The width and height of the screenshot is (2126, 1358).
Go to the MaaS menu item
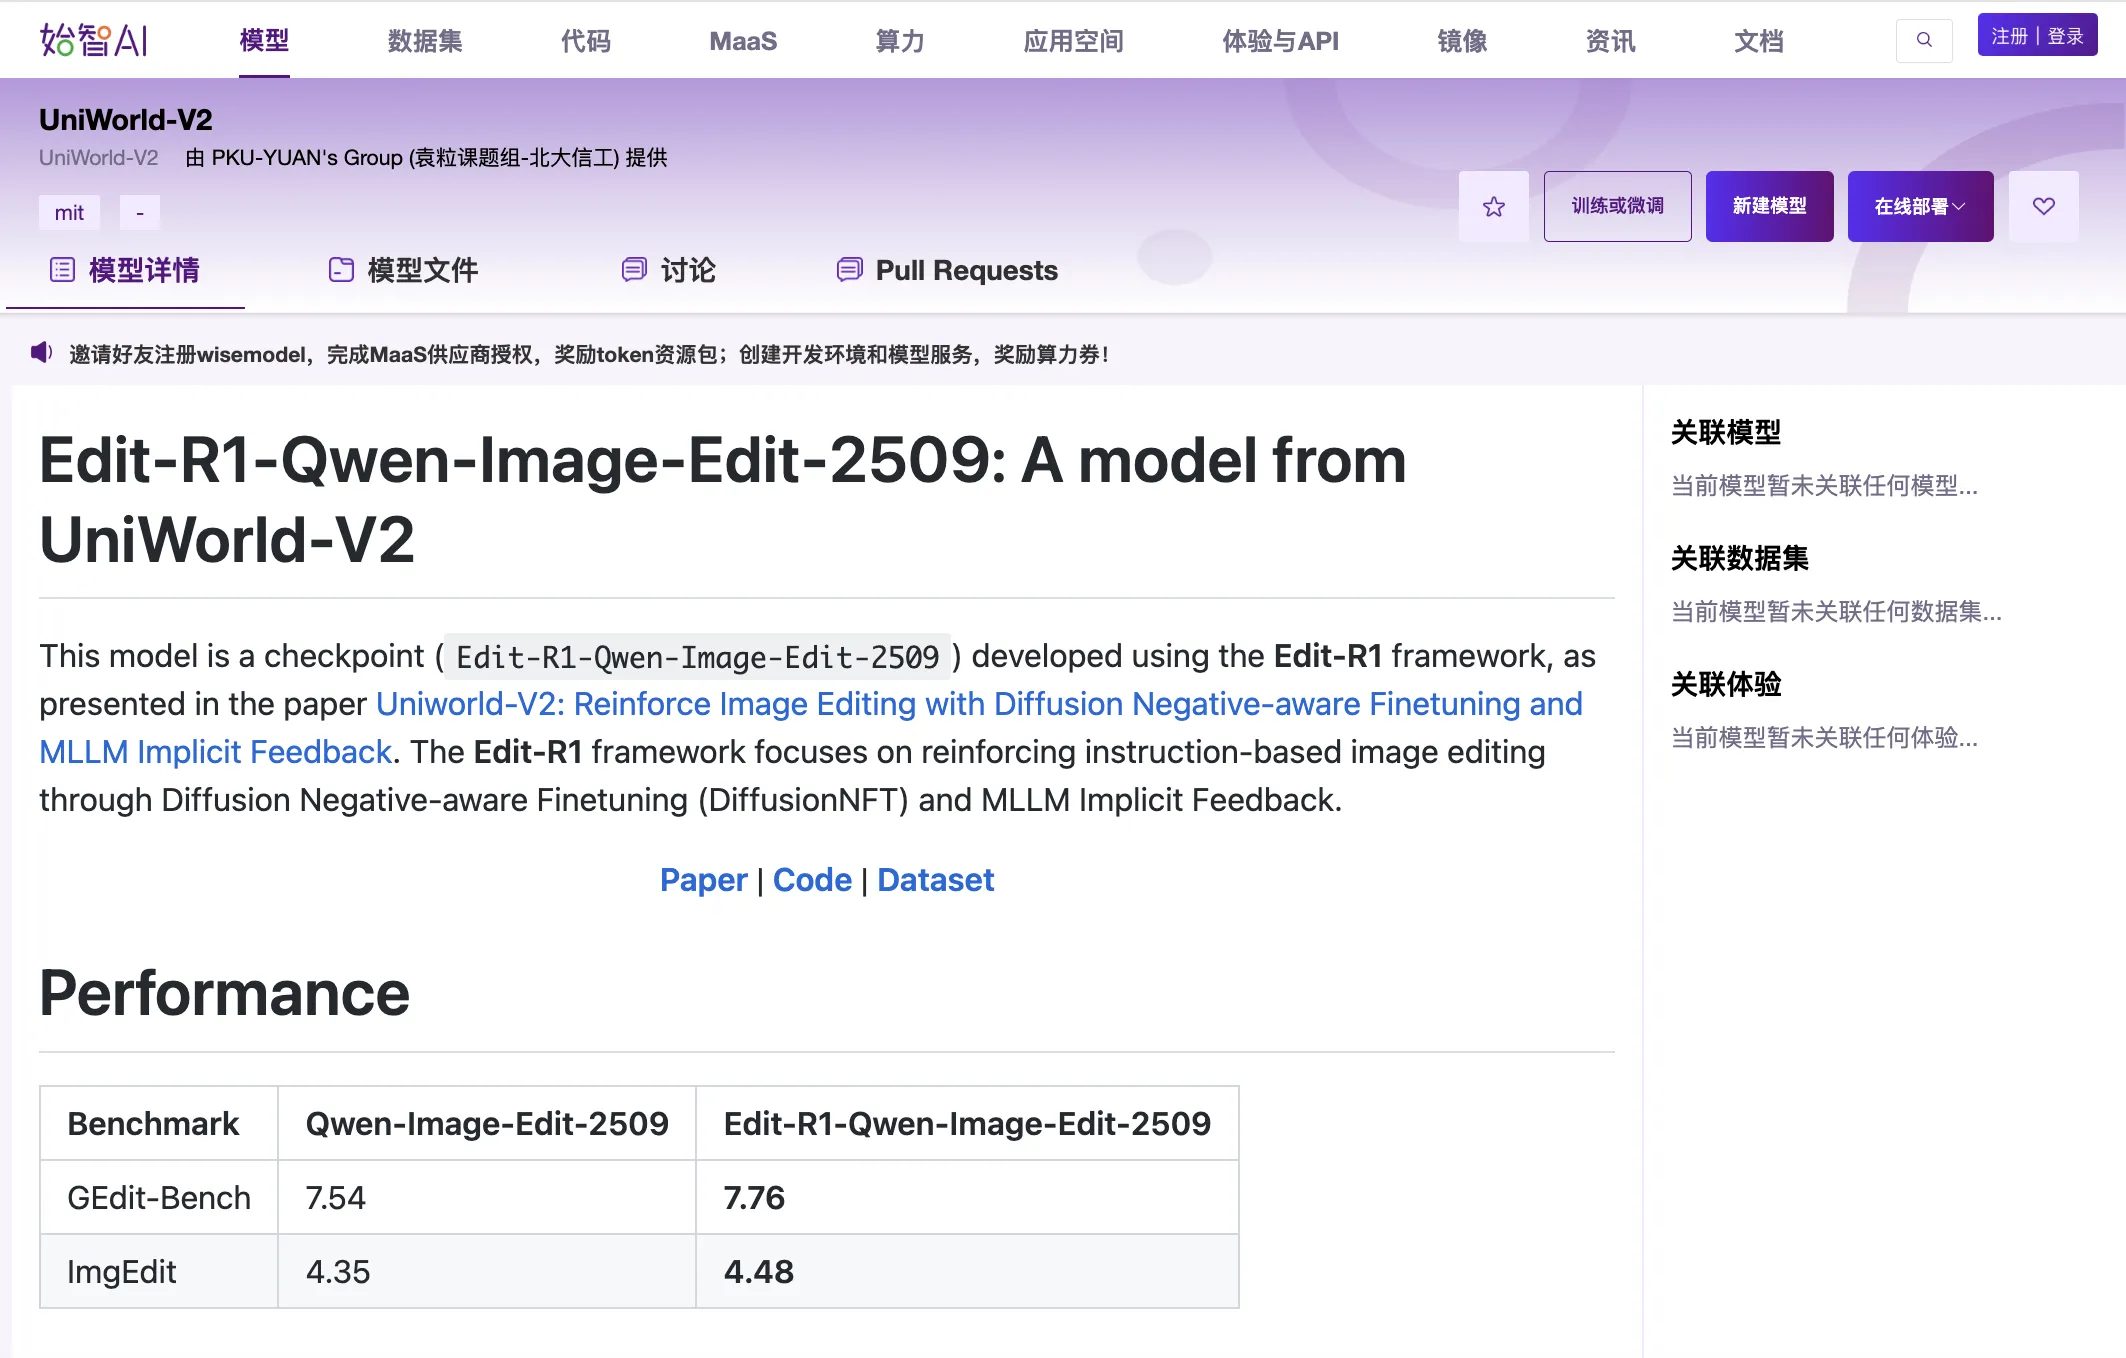click(x=743, y=41)
